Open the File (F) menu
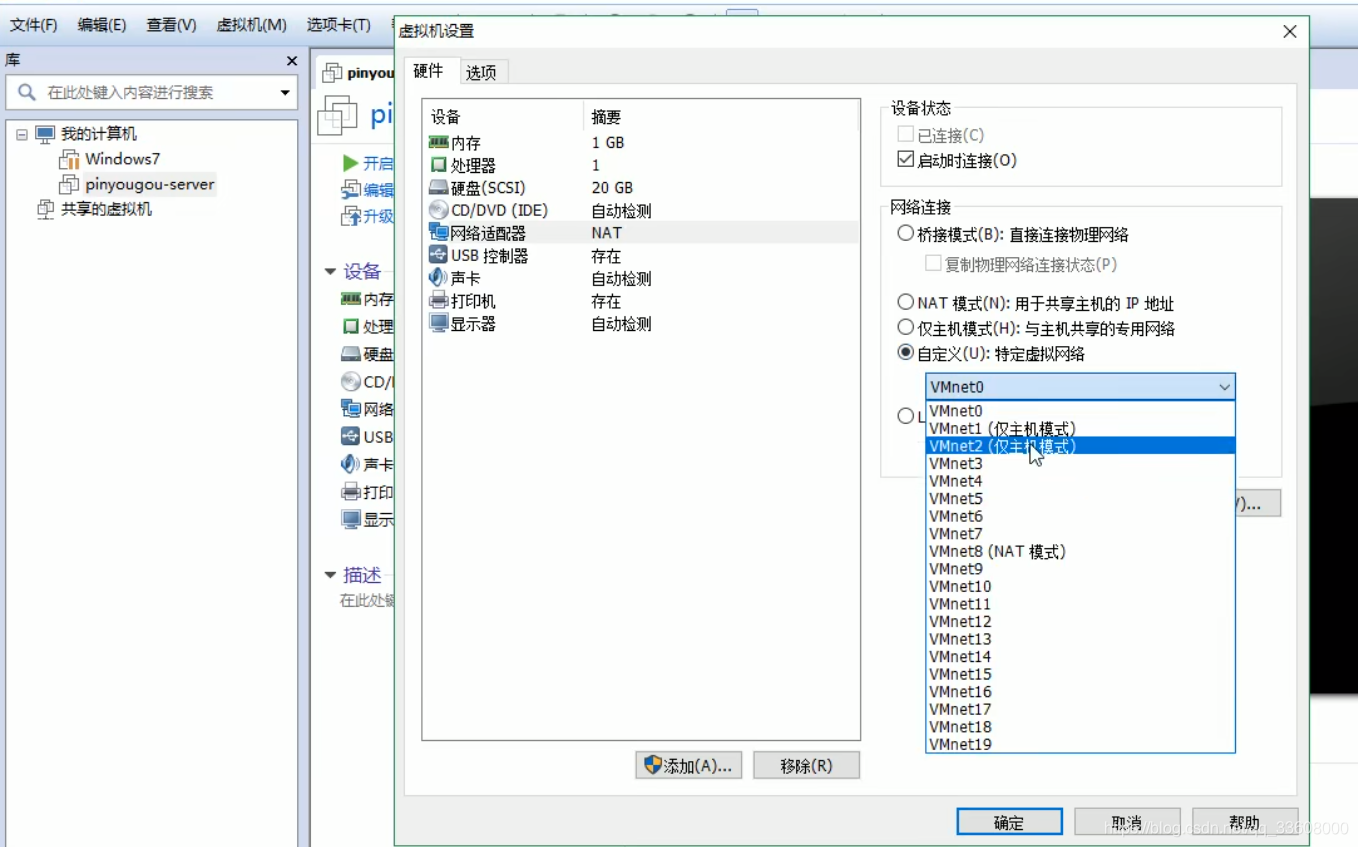The image size is (1358, 847). (33, 24)
